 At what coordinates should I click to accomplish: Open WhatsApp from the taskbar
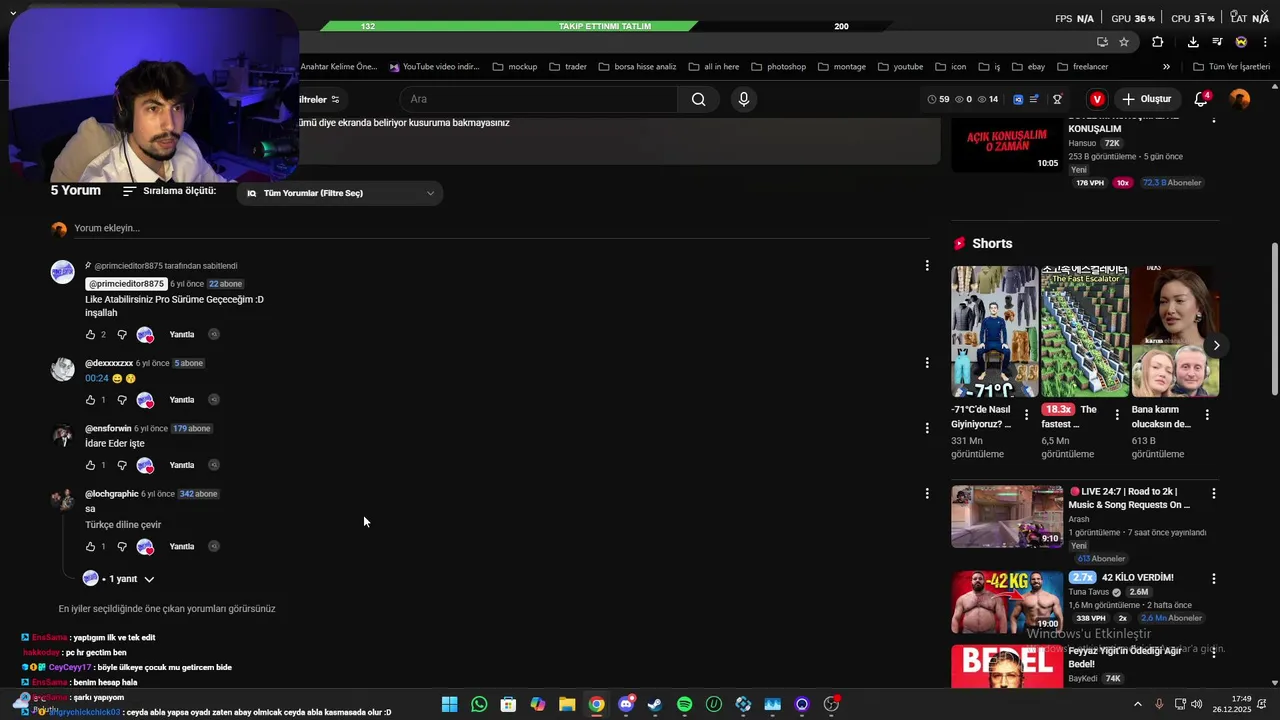point(479,705)
